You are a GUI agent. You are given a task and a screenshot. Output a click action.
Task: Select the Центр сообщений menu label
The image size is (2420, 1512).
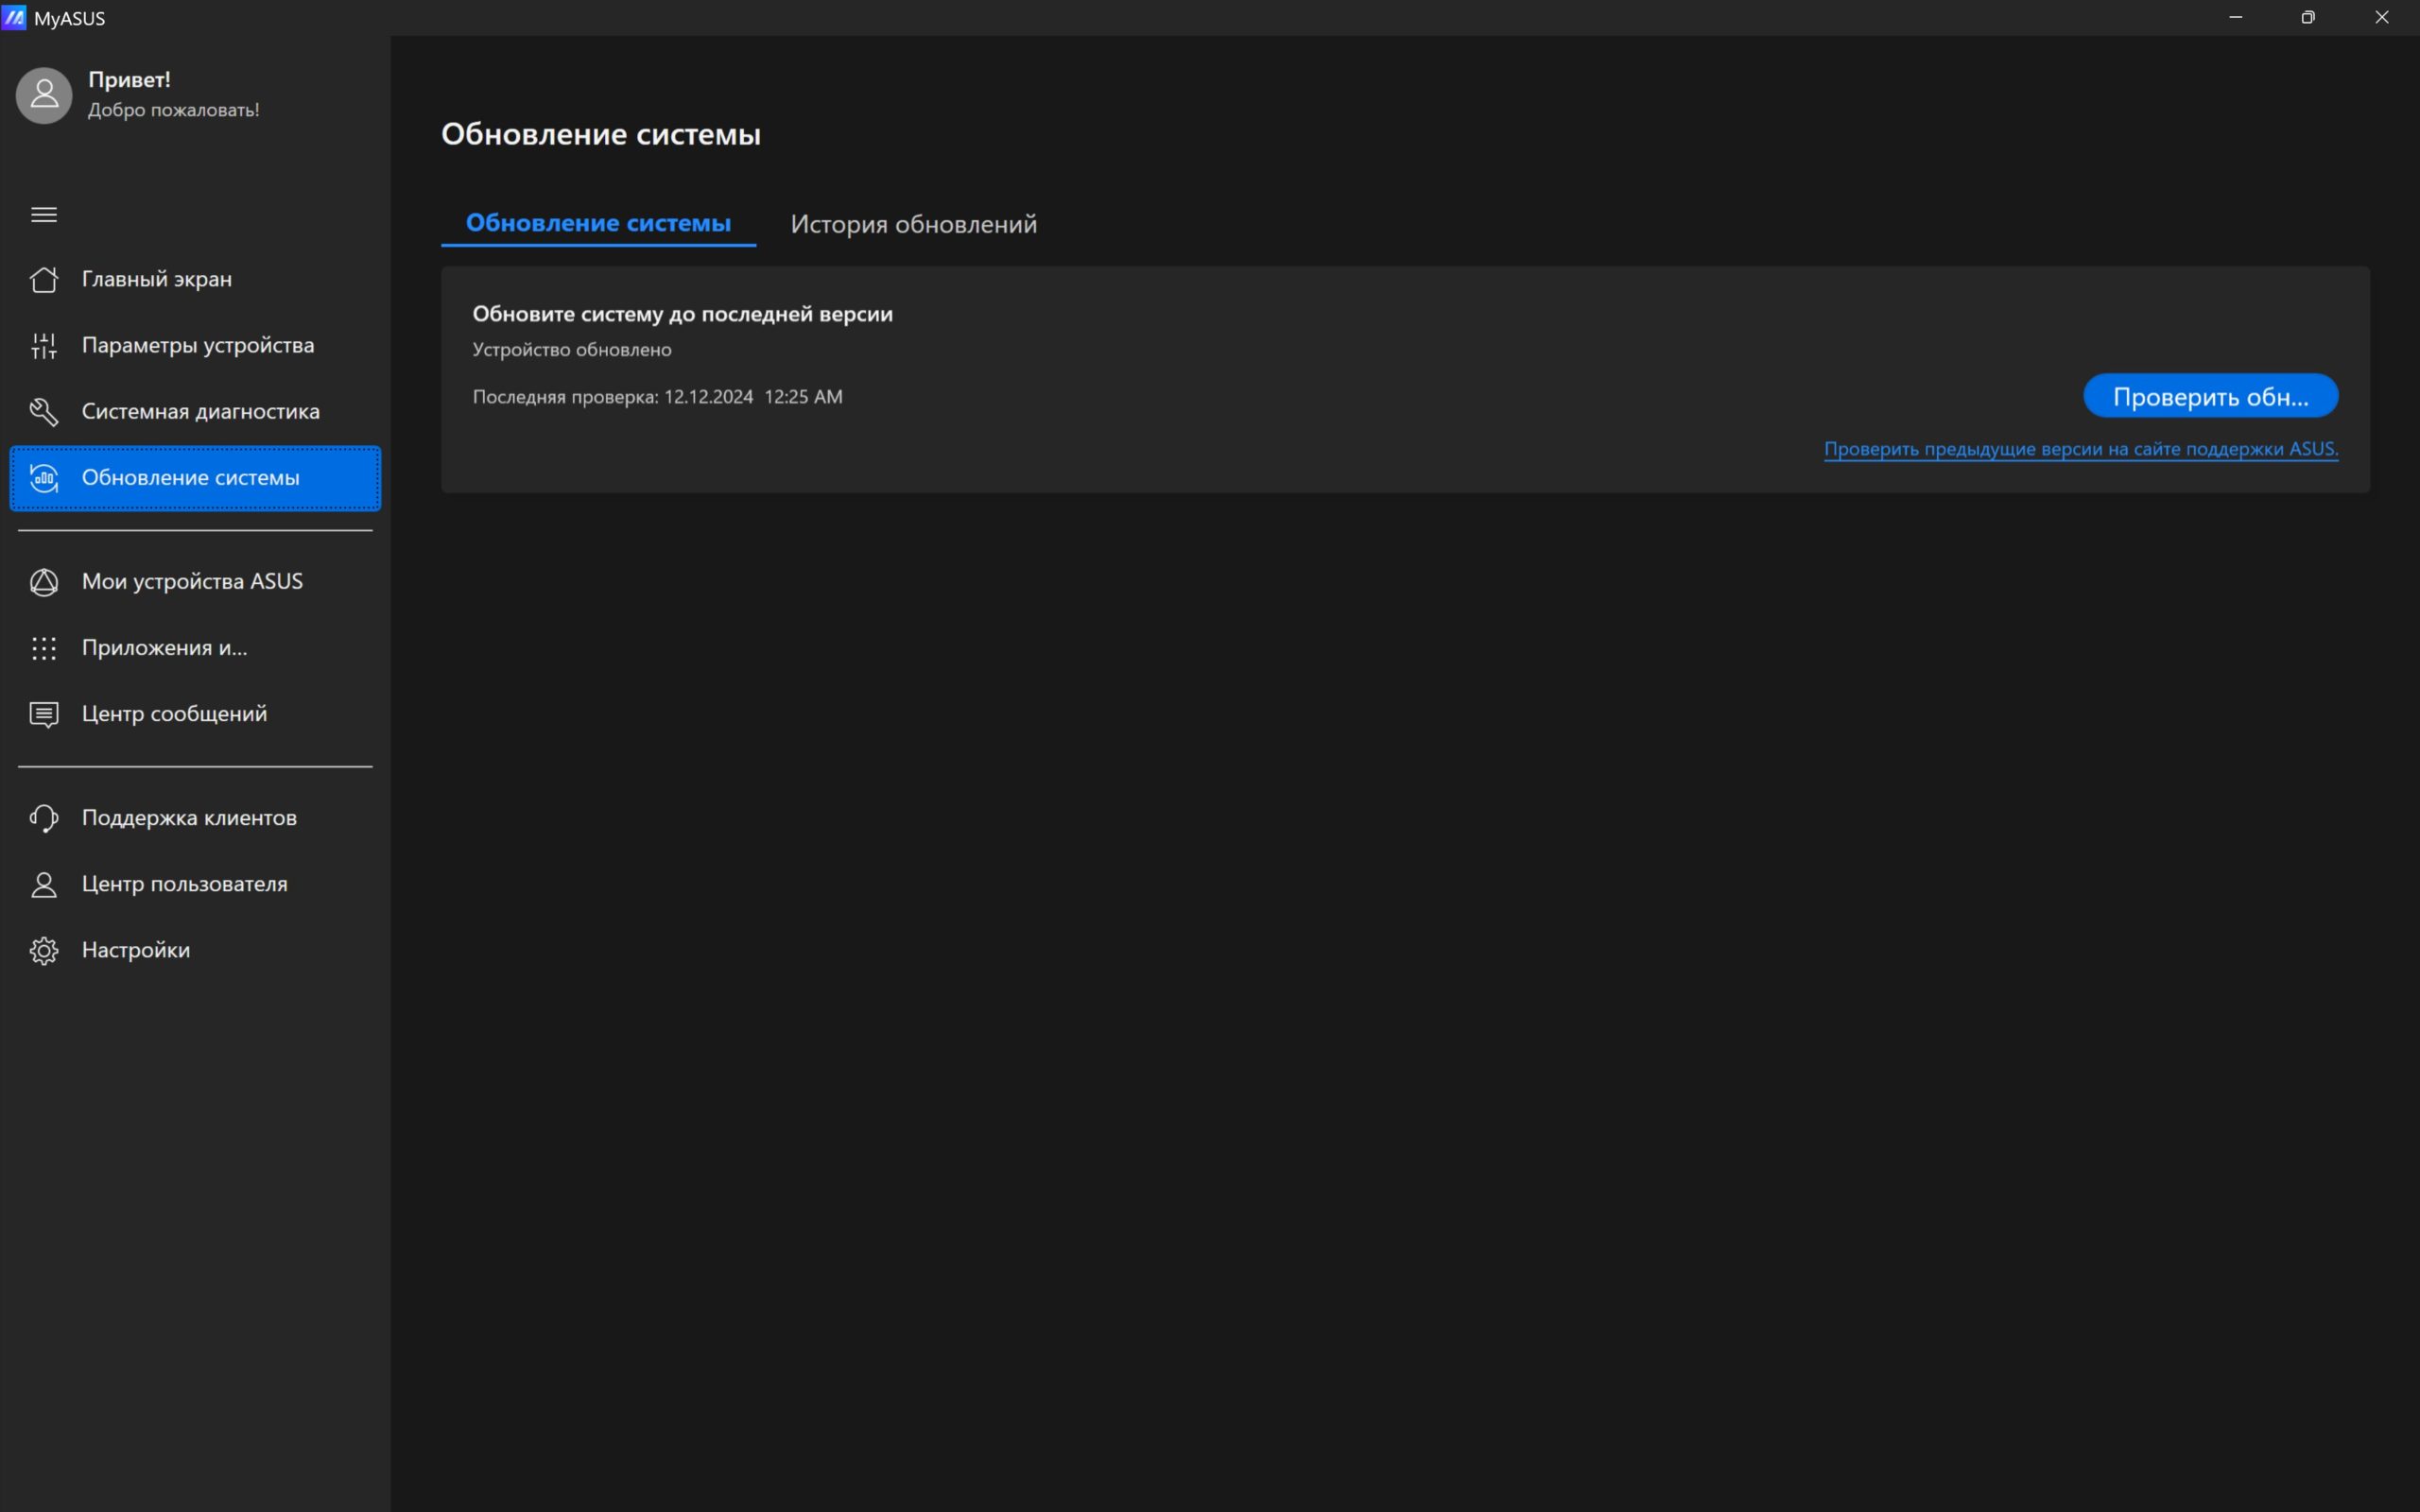click(174, 714)
